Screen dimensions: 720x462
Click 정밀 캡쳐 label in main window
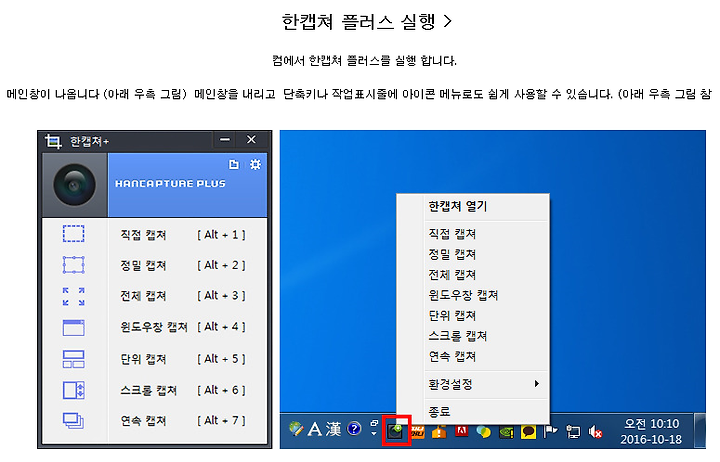coord(143,265)
